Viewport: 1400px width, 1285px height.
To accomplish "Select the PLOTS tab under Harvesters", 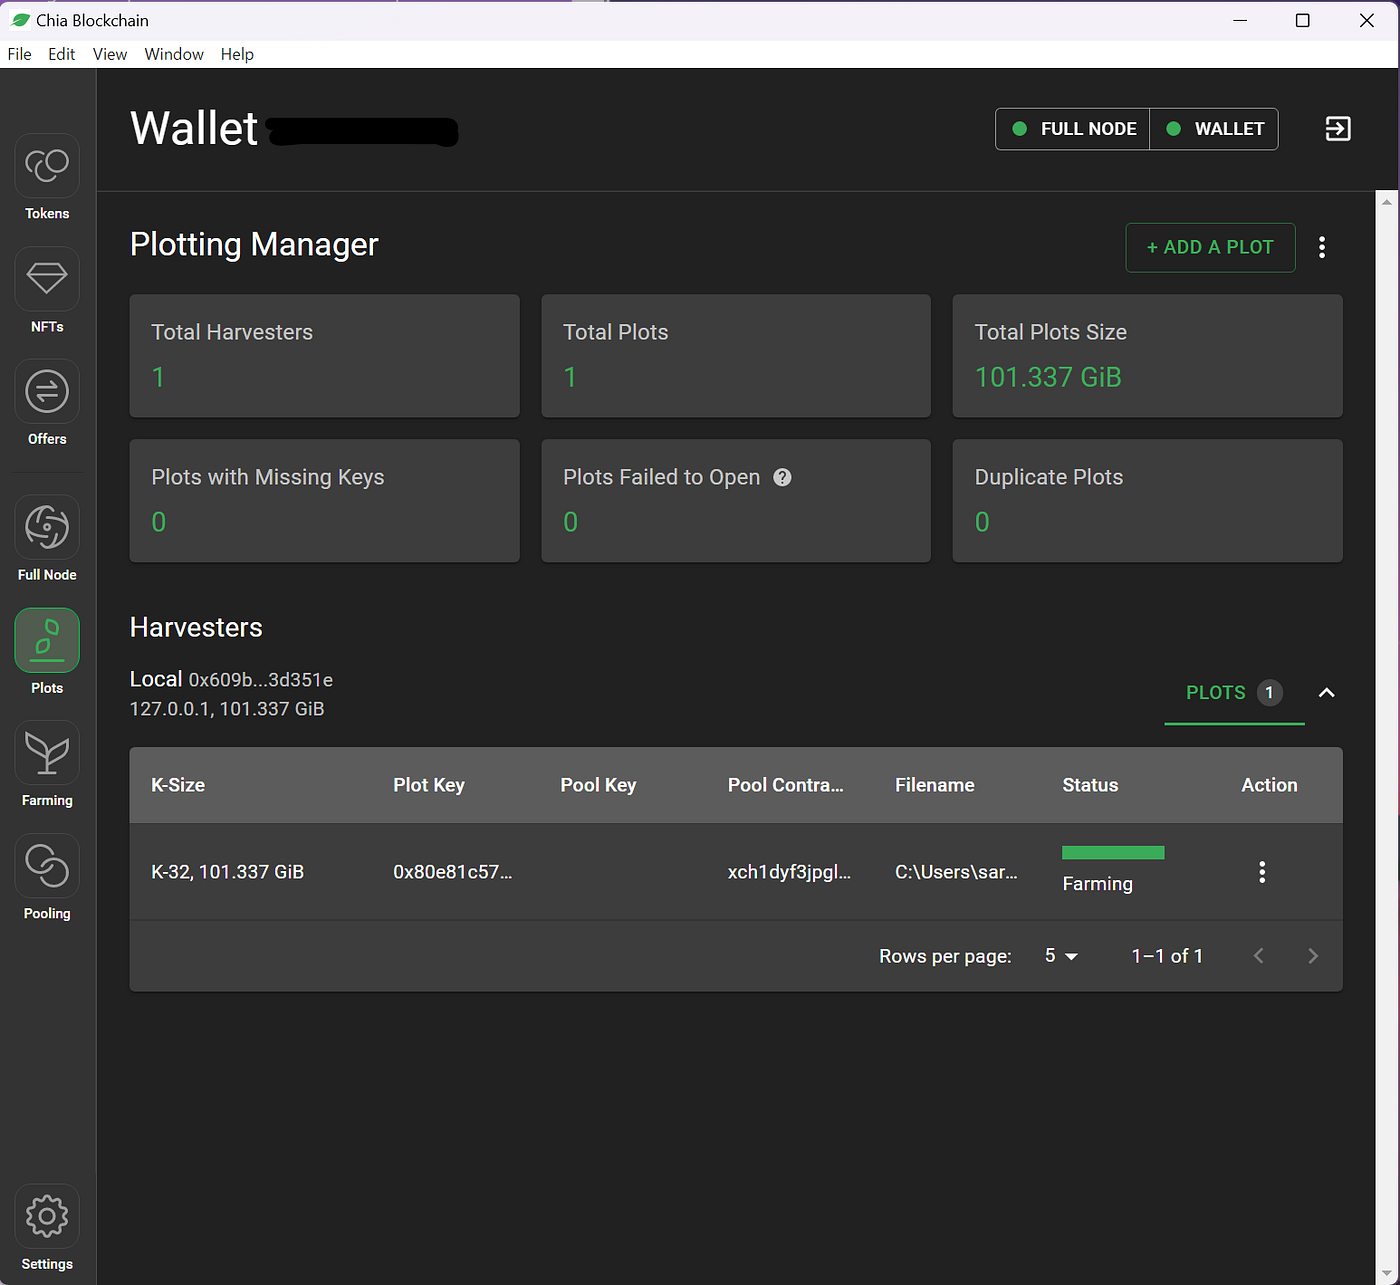I will pyautogui.click(x=1234, y=693).
